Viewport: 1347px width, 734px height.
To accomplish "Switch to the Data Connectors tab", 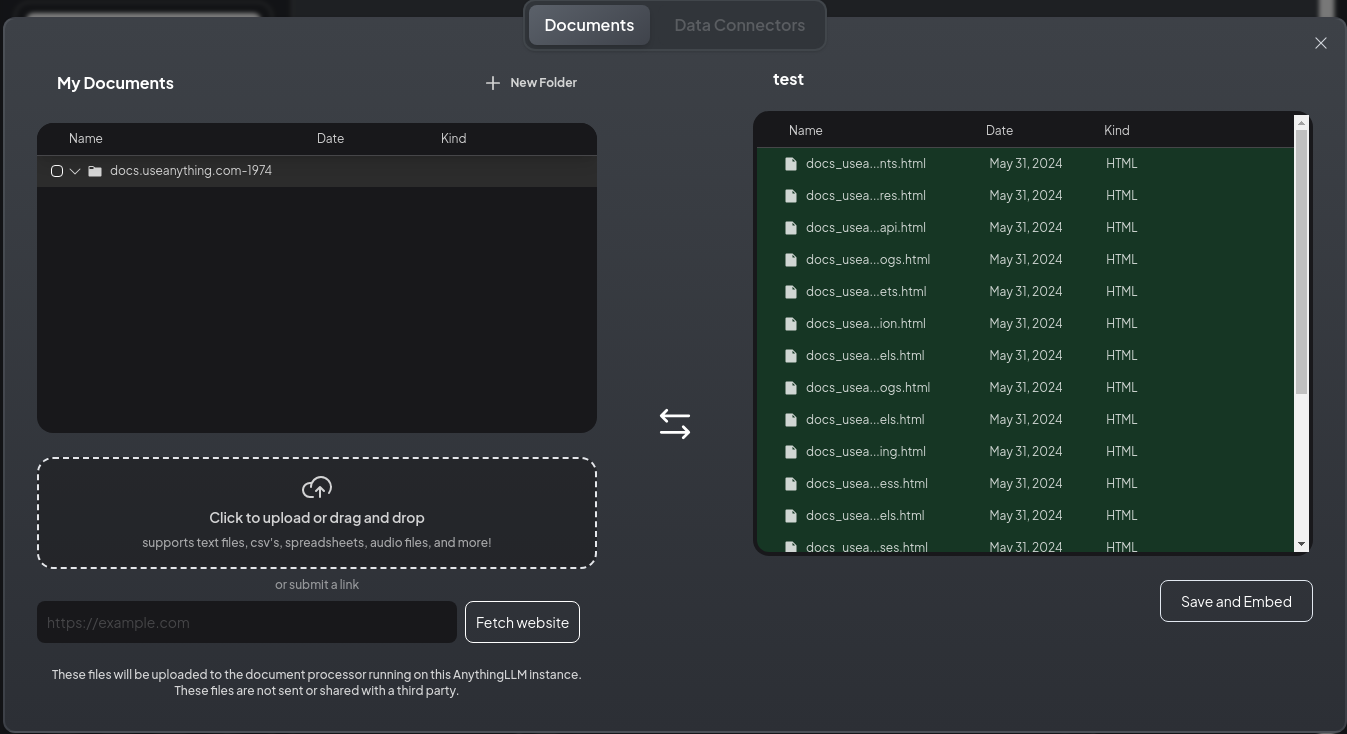I will point(740,25).
